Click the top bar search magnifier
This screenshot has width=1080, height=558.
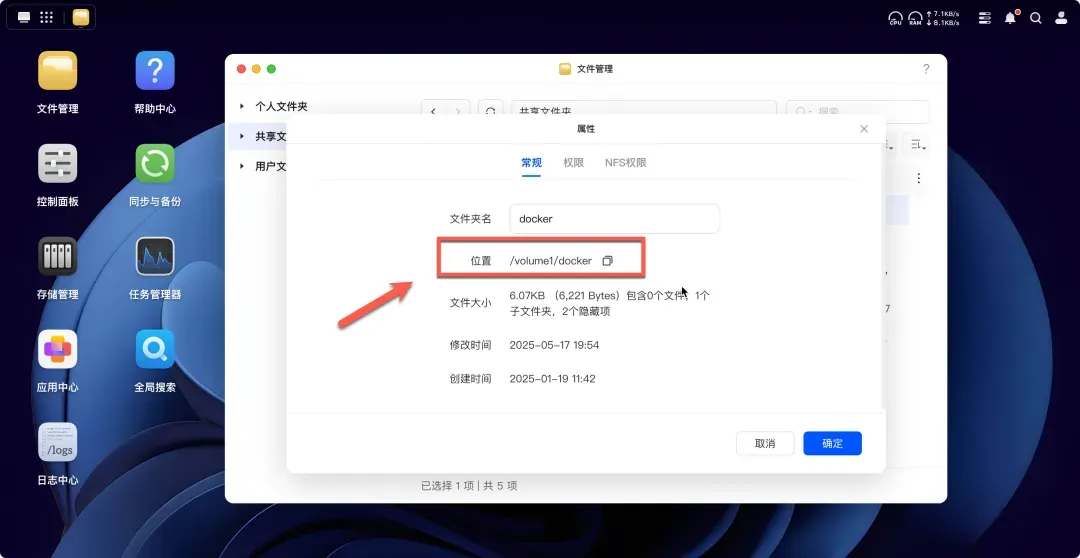pyautogui.click(x=1036, y=18)
